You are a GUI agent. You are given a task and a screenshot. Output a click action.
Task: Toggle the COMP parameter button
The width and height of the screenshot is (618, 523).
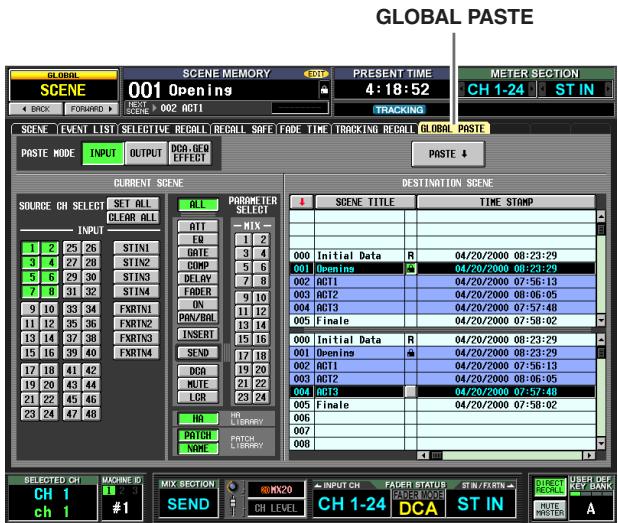[x=198, y=265]
